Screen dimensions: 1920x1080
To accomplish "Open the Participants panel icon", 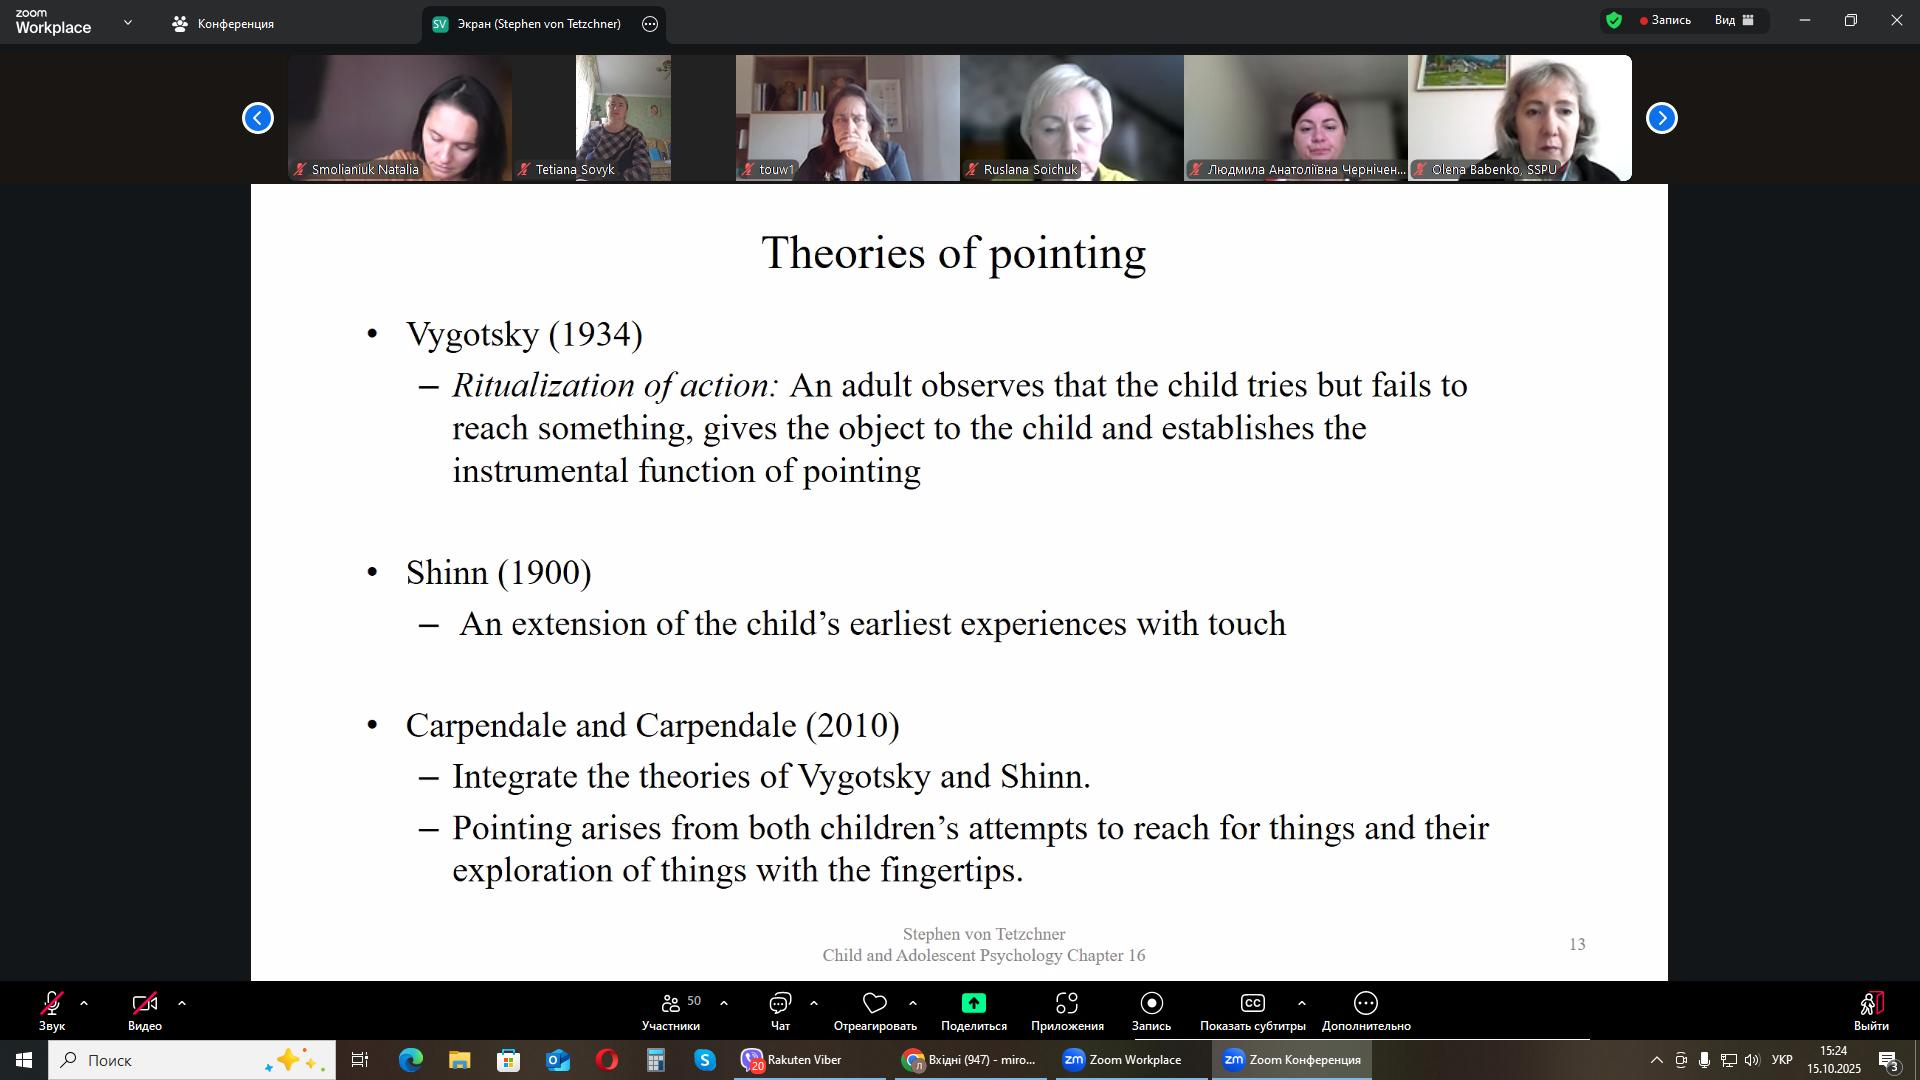I will tap(671, 1003).
